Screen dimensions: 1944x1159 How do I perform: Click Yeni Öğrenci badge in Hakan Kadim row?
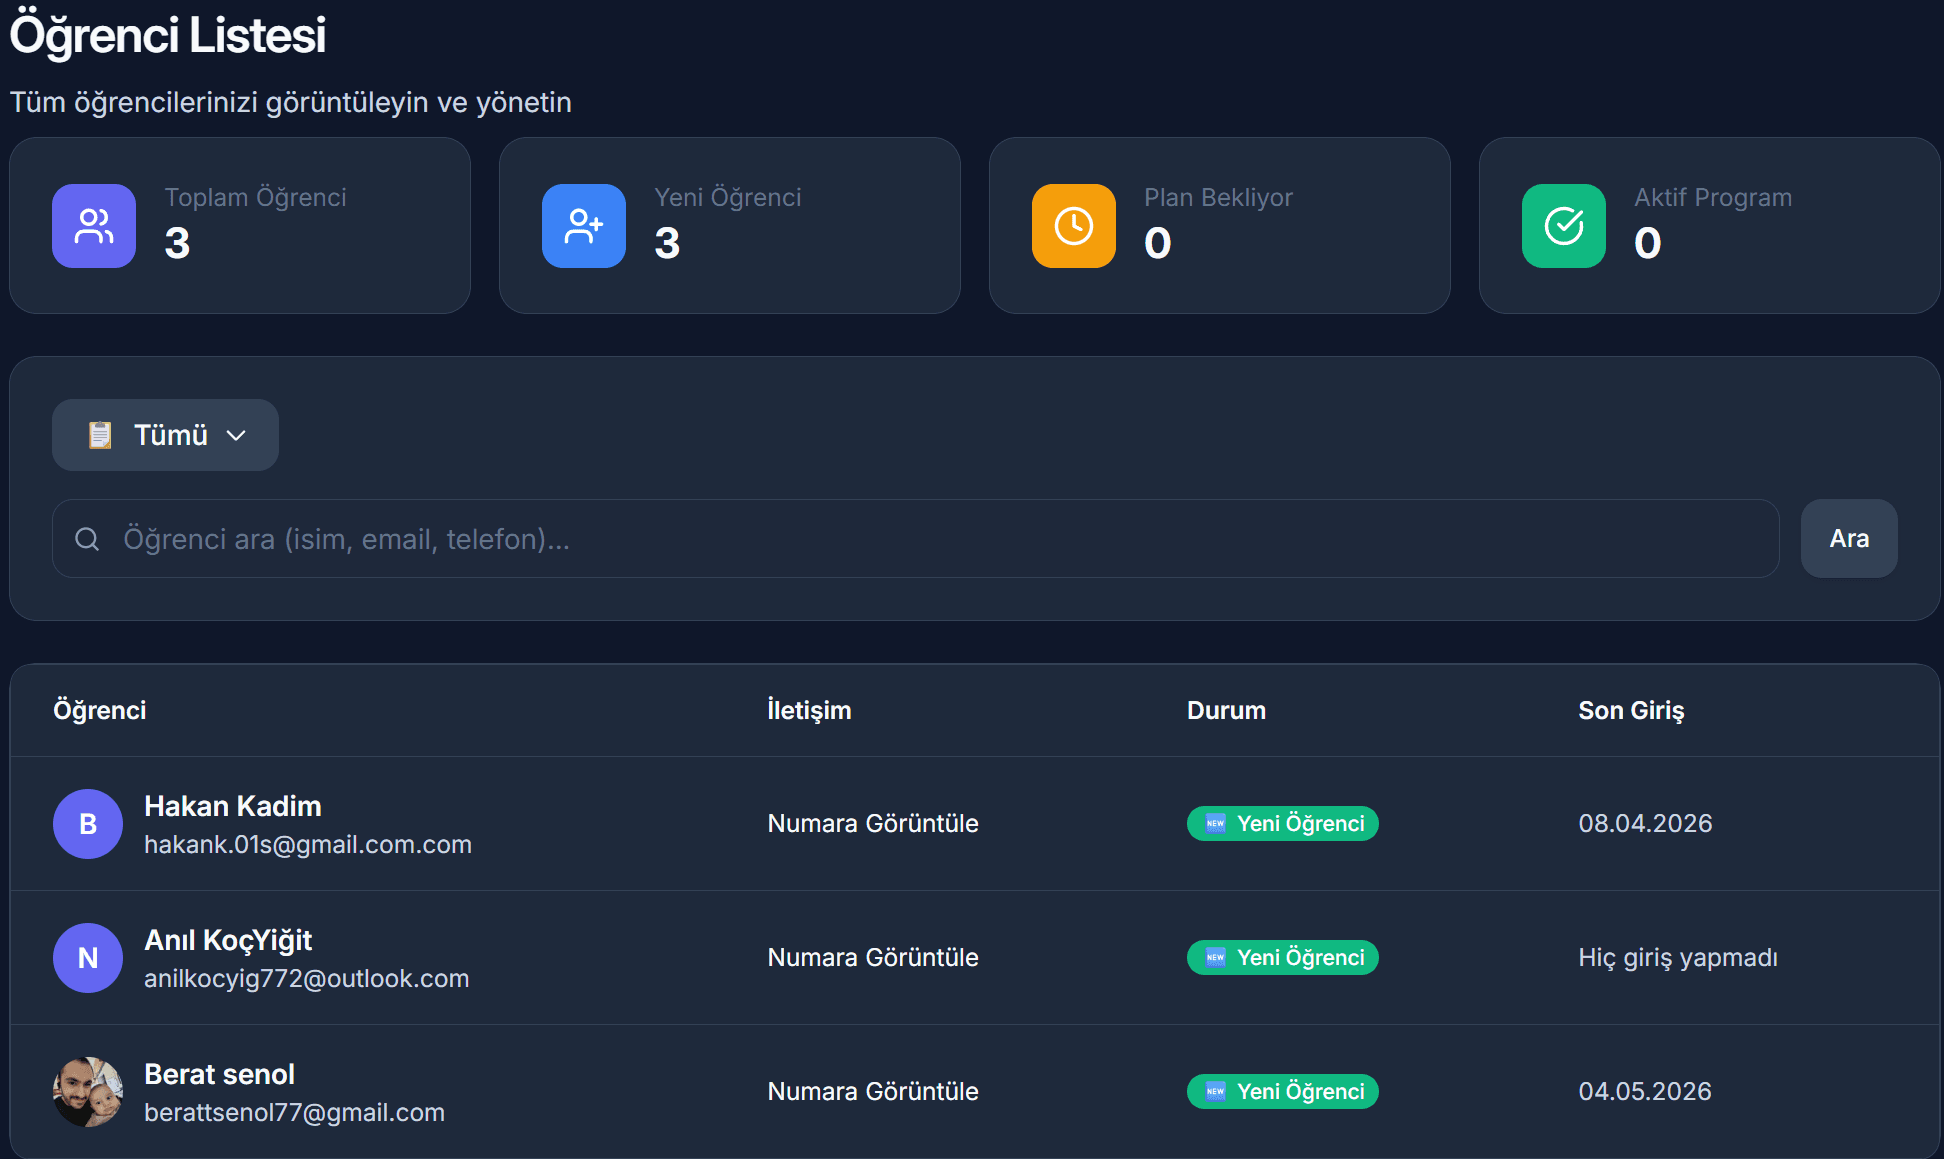click(x=1283, y=824)
